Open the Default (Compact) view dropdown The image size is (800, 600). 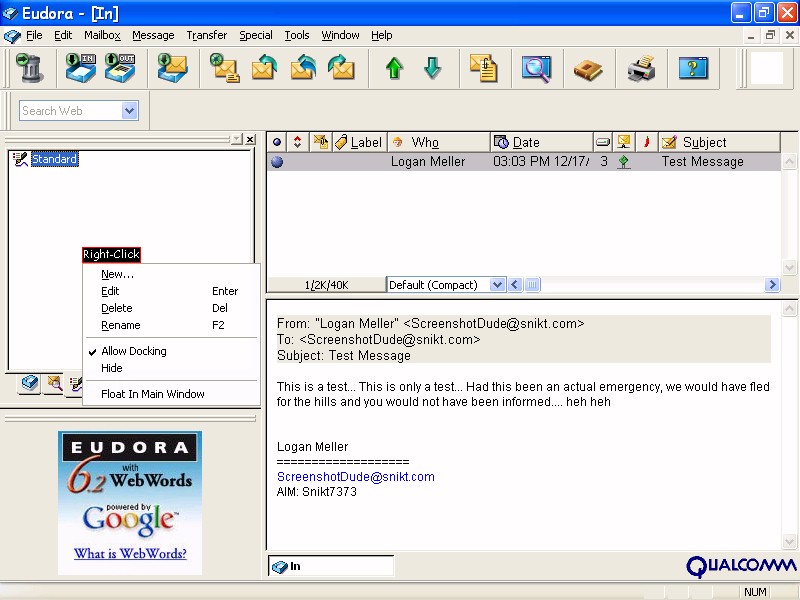497,285
